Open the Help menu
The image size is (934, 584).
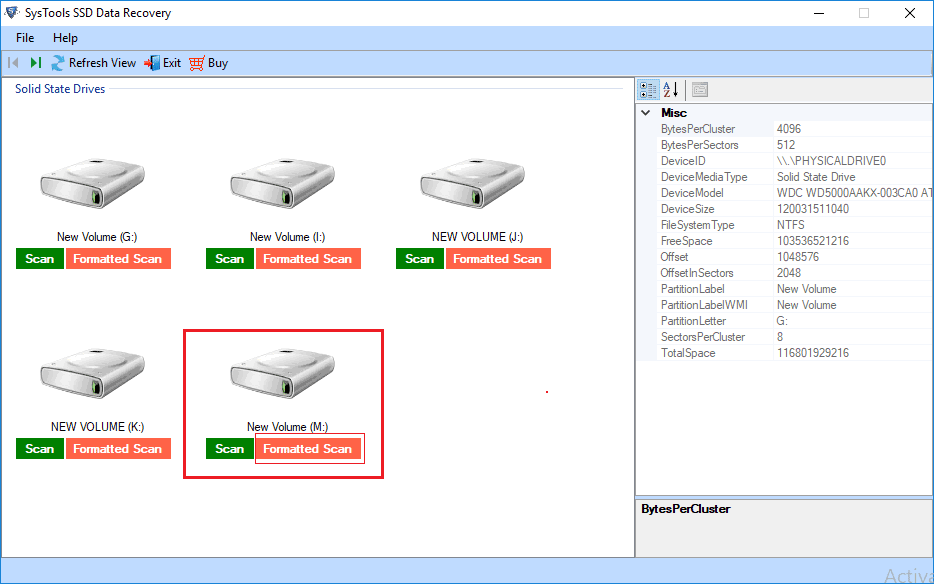coord(65,38)
